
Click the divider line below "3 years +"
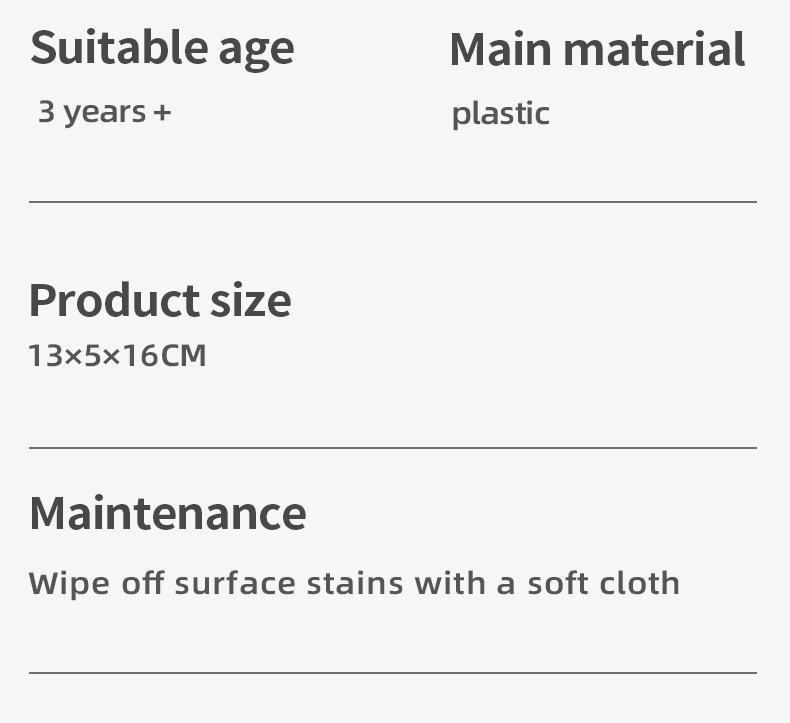coord(392,202)
